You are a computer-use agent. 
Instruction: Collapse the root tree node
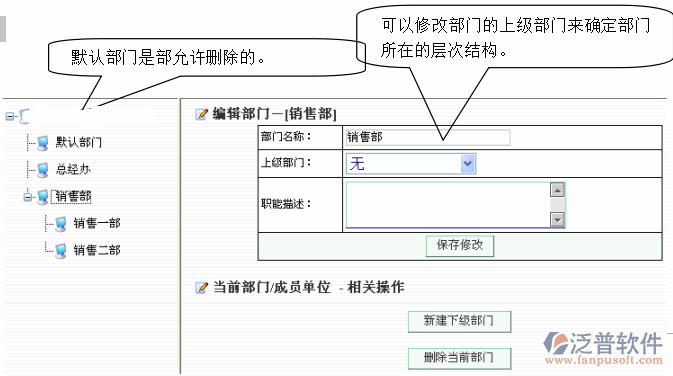9,116
